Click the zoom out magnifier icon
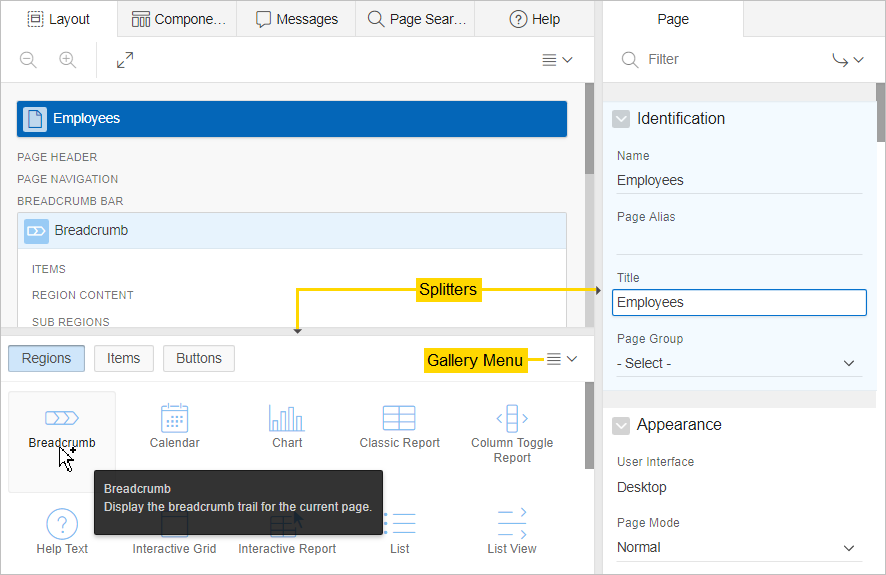 (28, 60)
